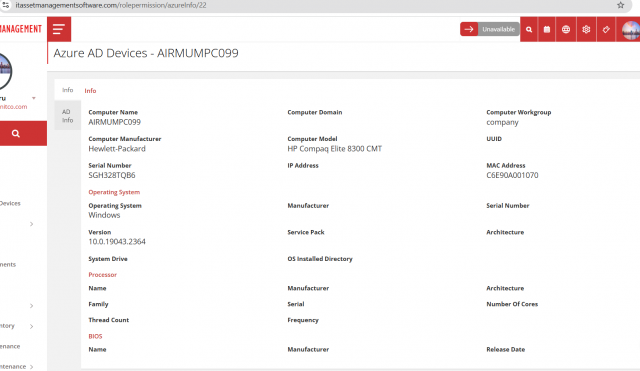Open settings gear in the top toolbar

tap(586, 29)
